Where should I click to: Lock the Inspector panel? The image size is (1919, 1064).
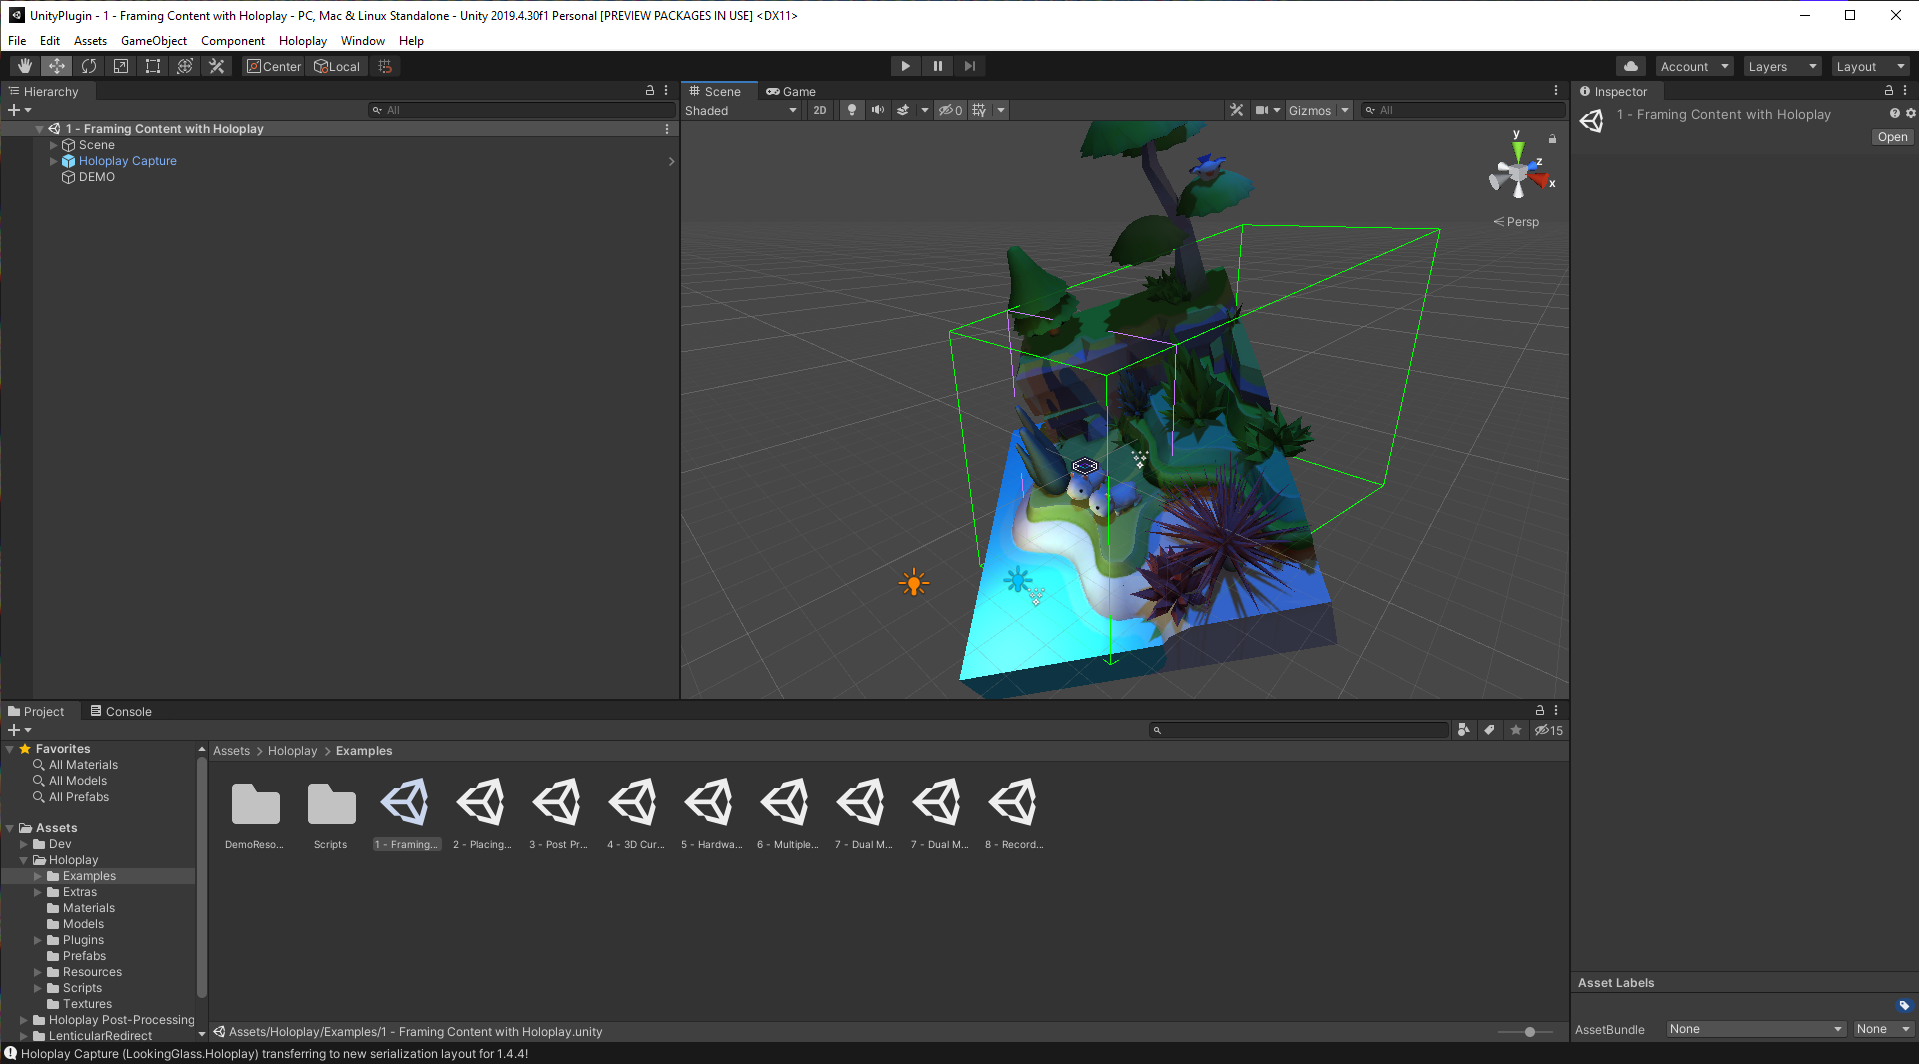click(x=1888, y=91)
